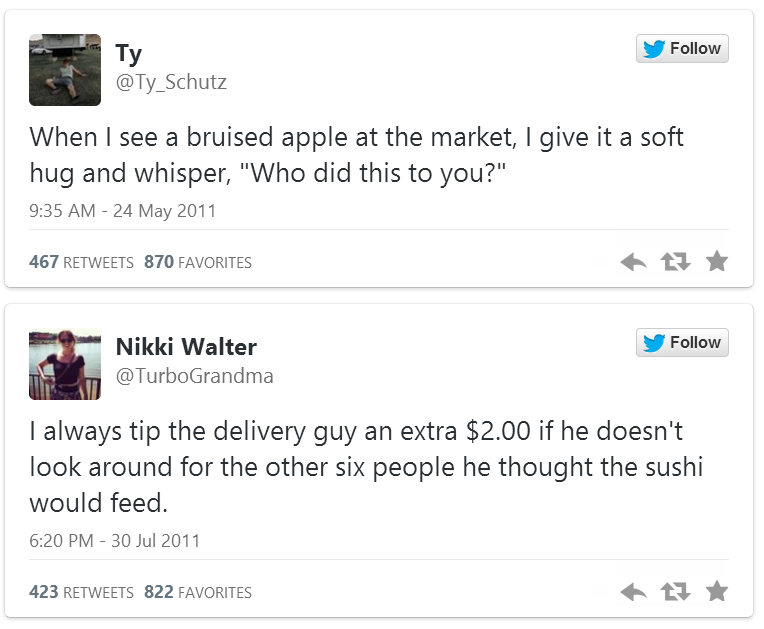764x629 pixels.
Task: Open the 6:20 PM - 30 Jul 2011 timestamp
Action: click(114, 541)
